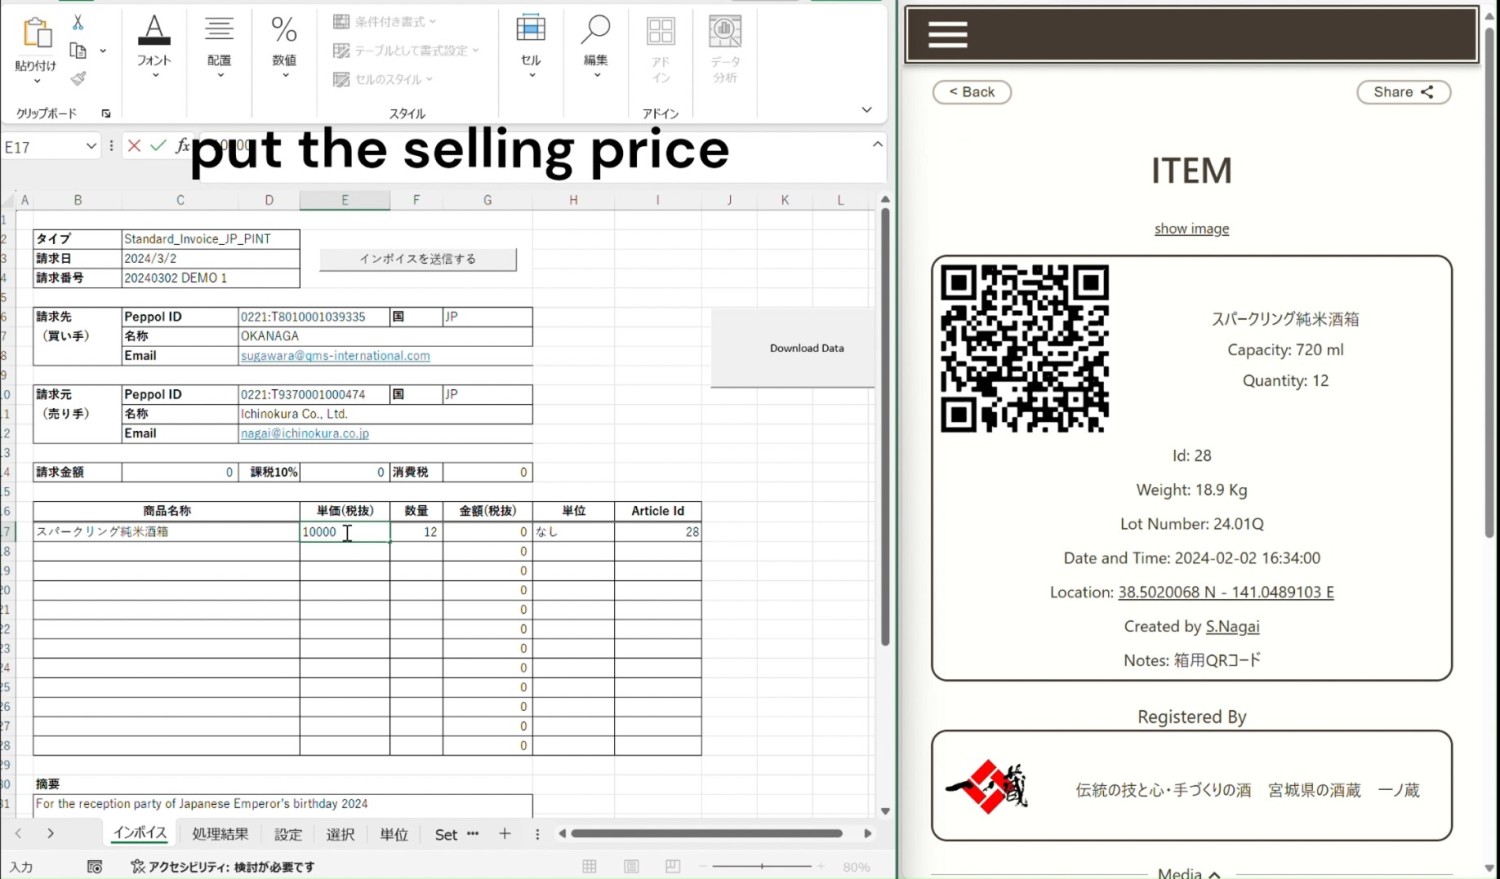The height and width of the screenshot is (879, 1500).
Task: Collapse the ribbon with chevron arrow
Action: (866, 109)
